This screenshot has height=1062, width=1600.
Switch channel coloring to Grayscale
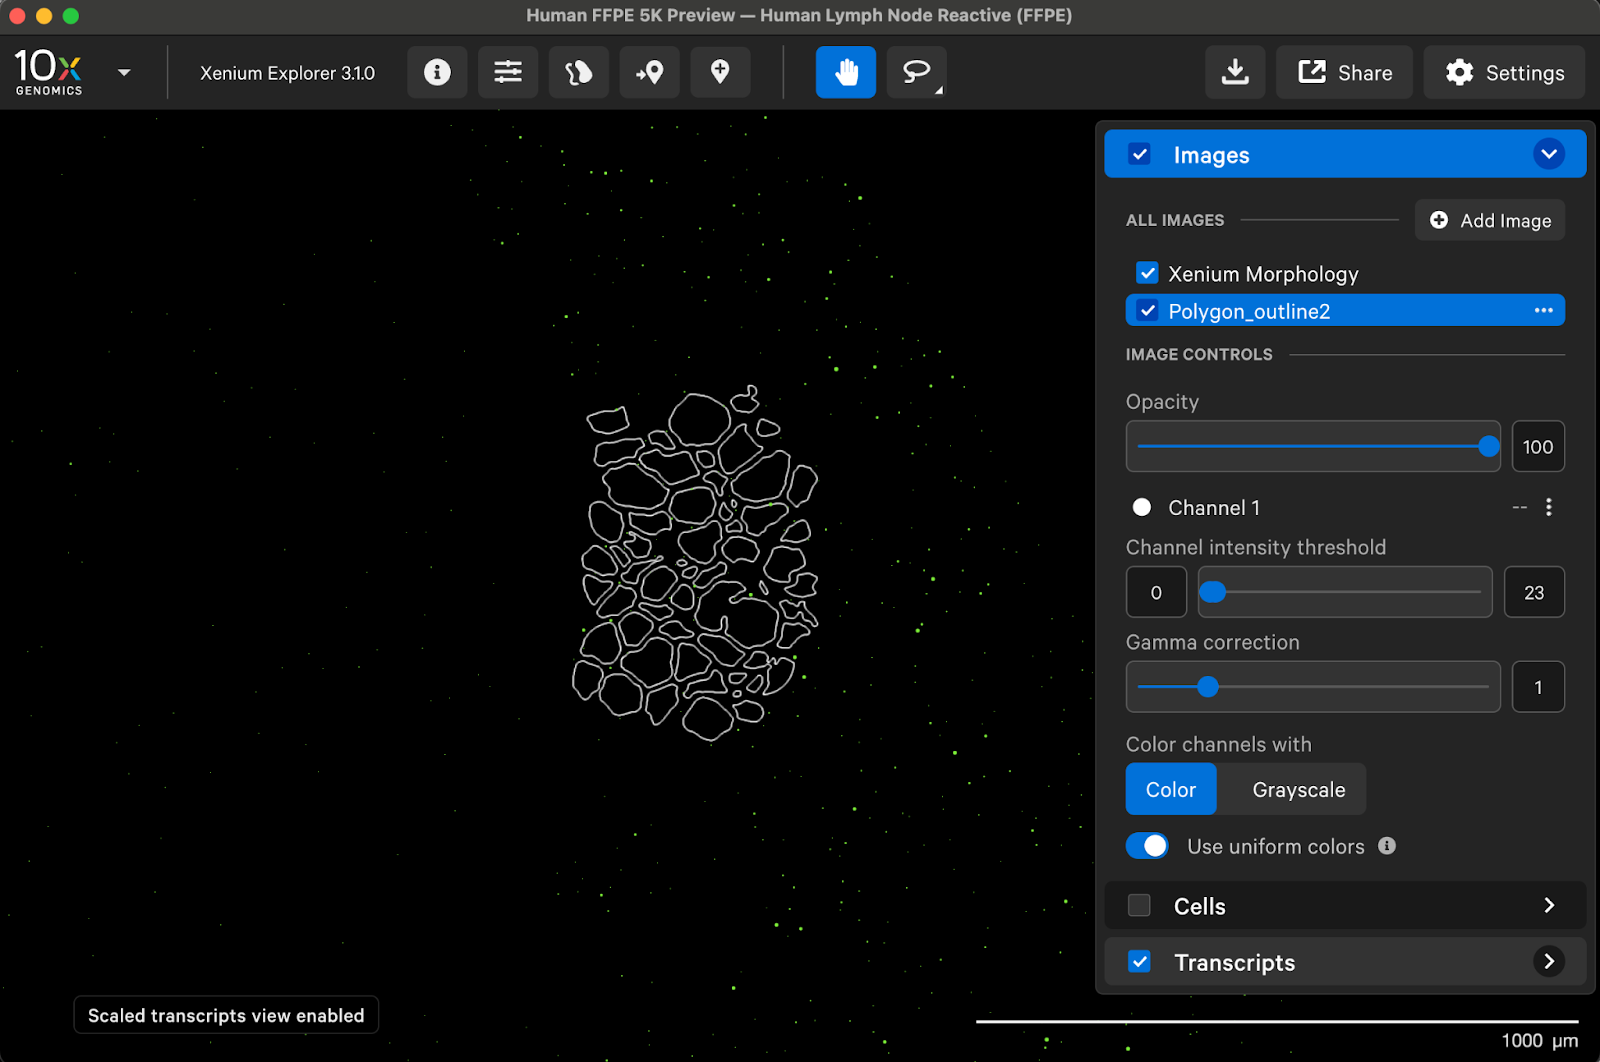click(x=1298, y=789)
